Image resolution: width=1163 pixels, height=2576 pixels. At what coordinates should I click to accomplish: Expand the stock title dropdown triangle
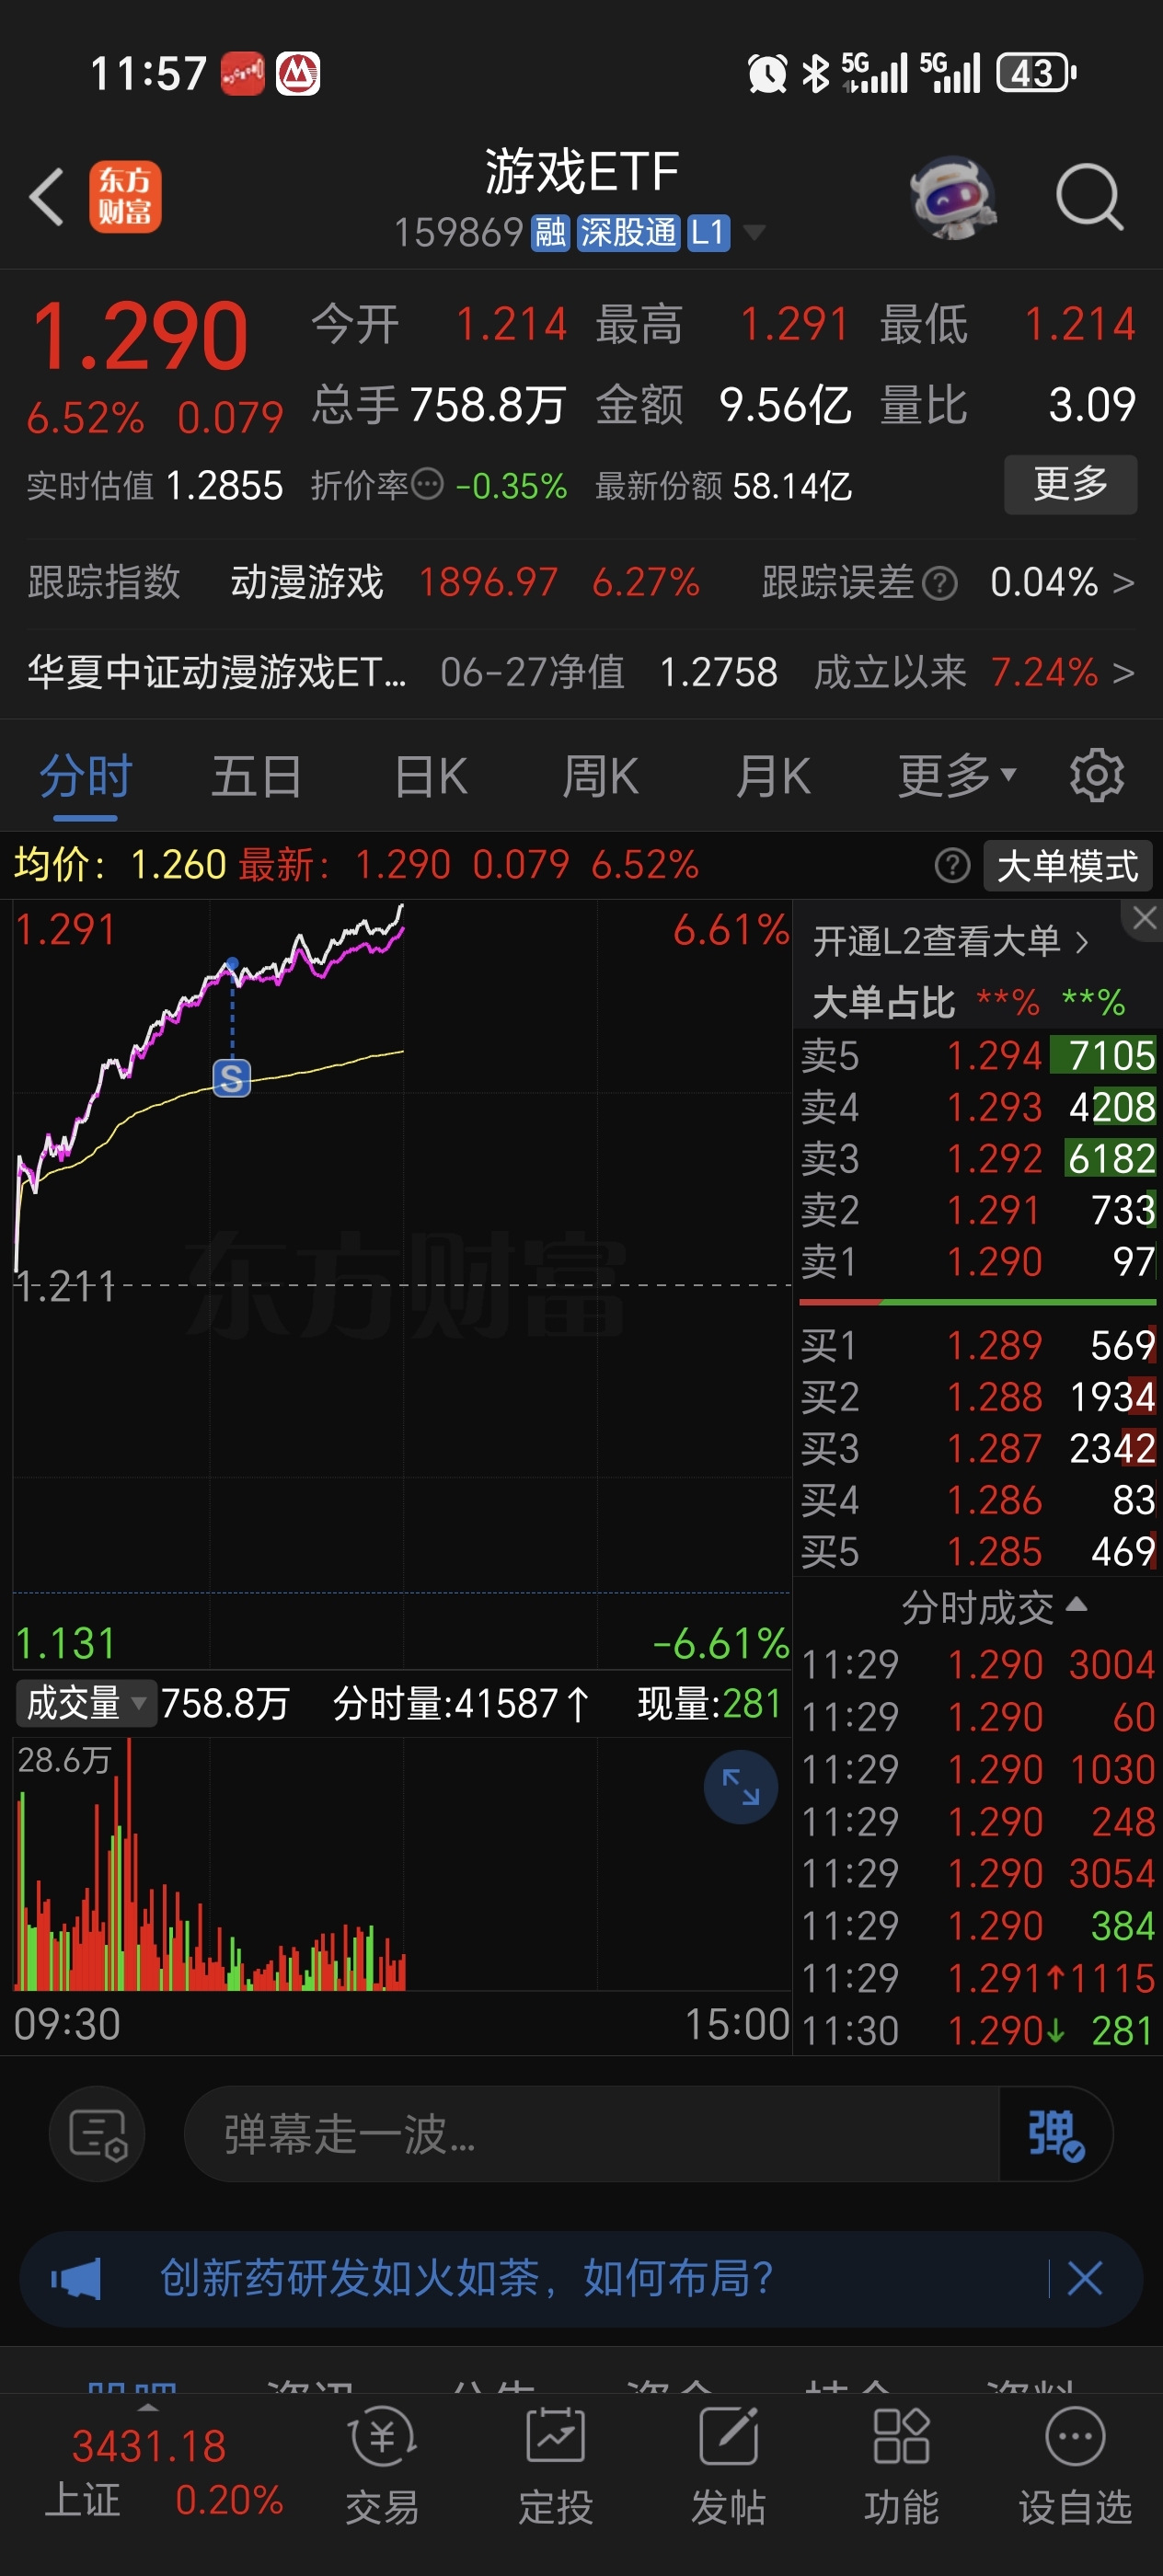tap(755, 233)
